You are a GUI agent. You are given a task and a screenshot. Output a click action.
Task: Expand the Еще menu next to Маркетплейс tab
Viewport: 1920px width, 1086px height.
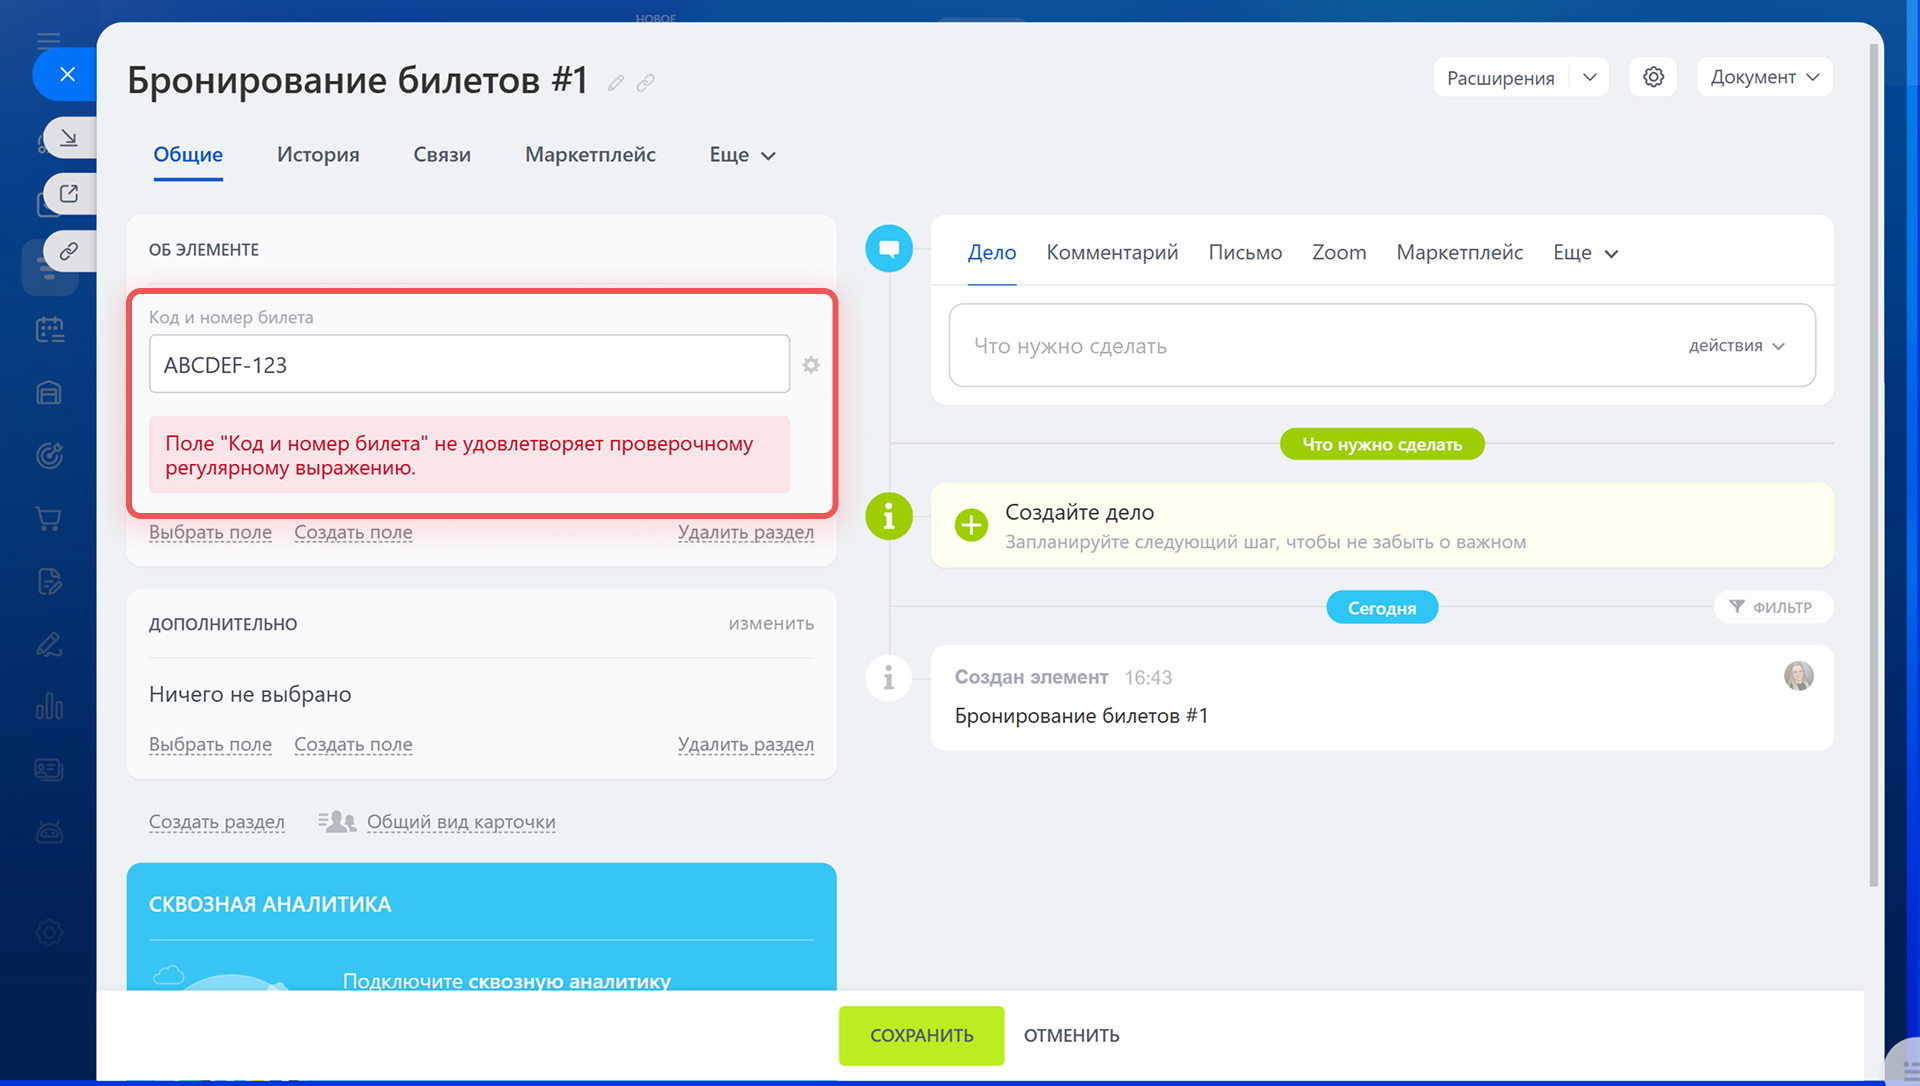coord(742,155)
